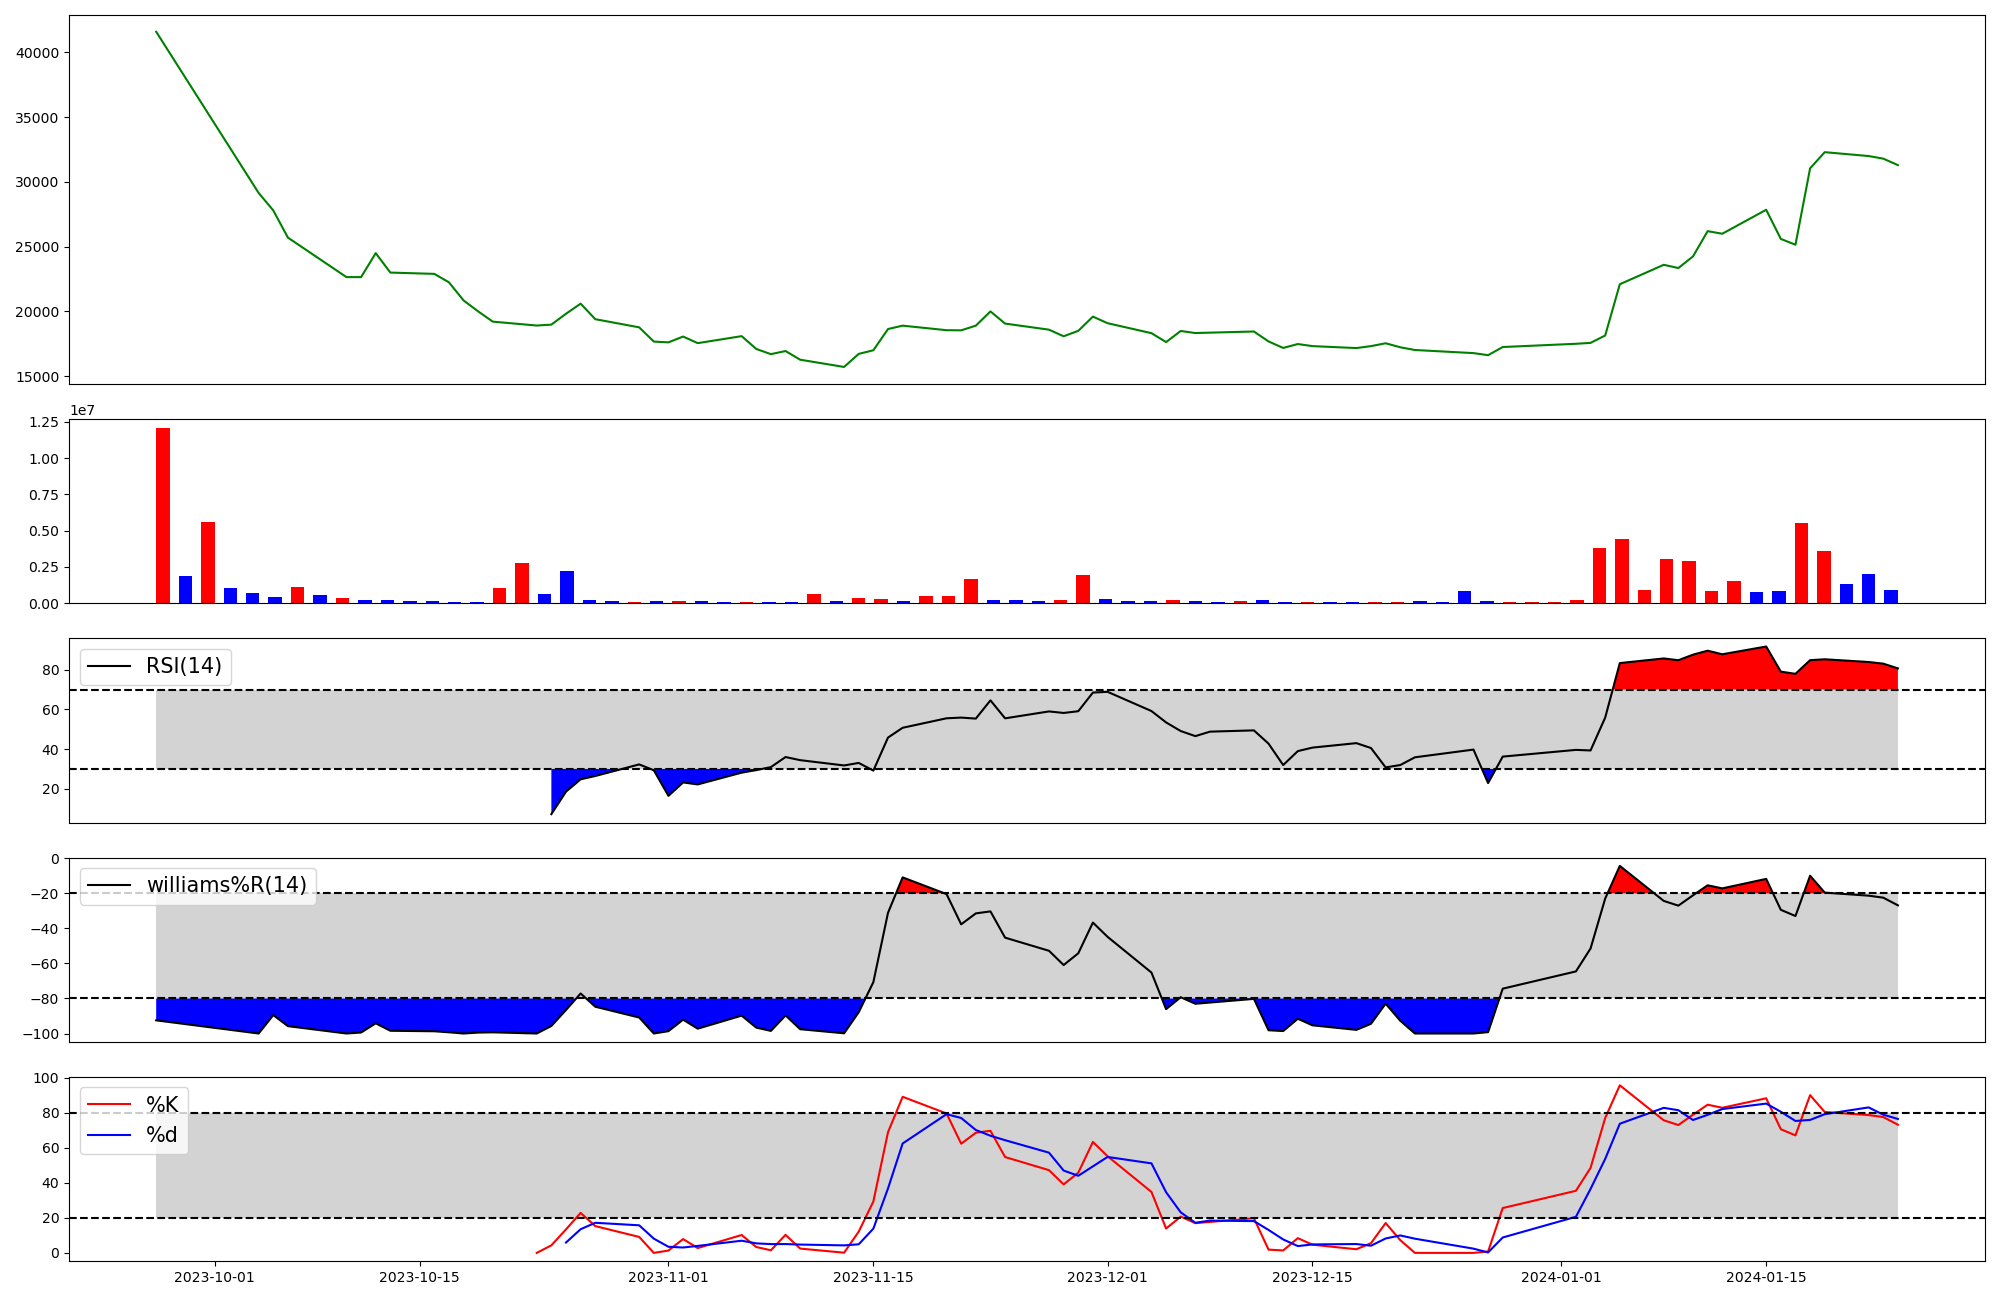Click the RSI(14) legend label
2000x1300 pixels.
coord(184,666)
